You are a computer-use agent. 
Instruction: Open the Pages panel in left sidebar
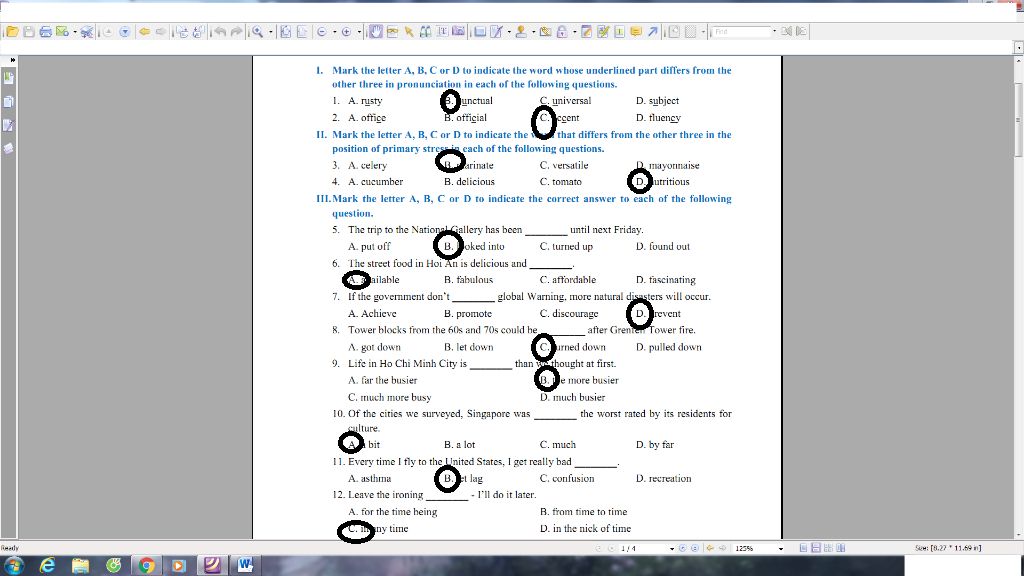click(x=8, y=101)
